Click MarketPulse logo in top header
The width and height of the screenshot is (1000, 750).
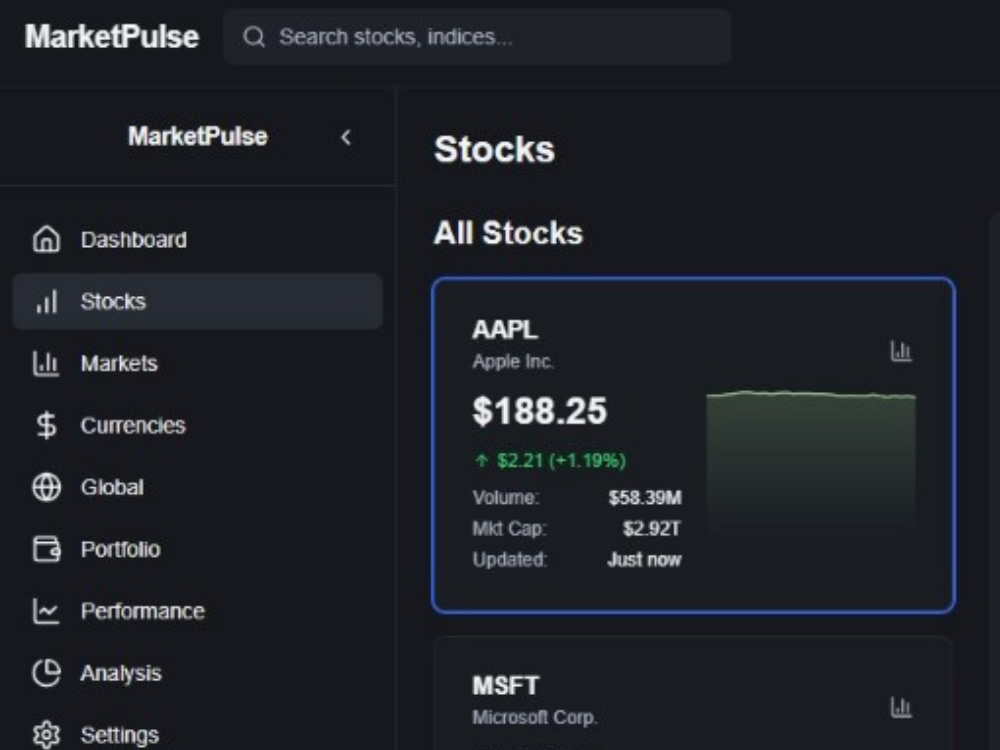112,36
